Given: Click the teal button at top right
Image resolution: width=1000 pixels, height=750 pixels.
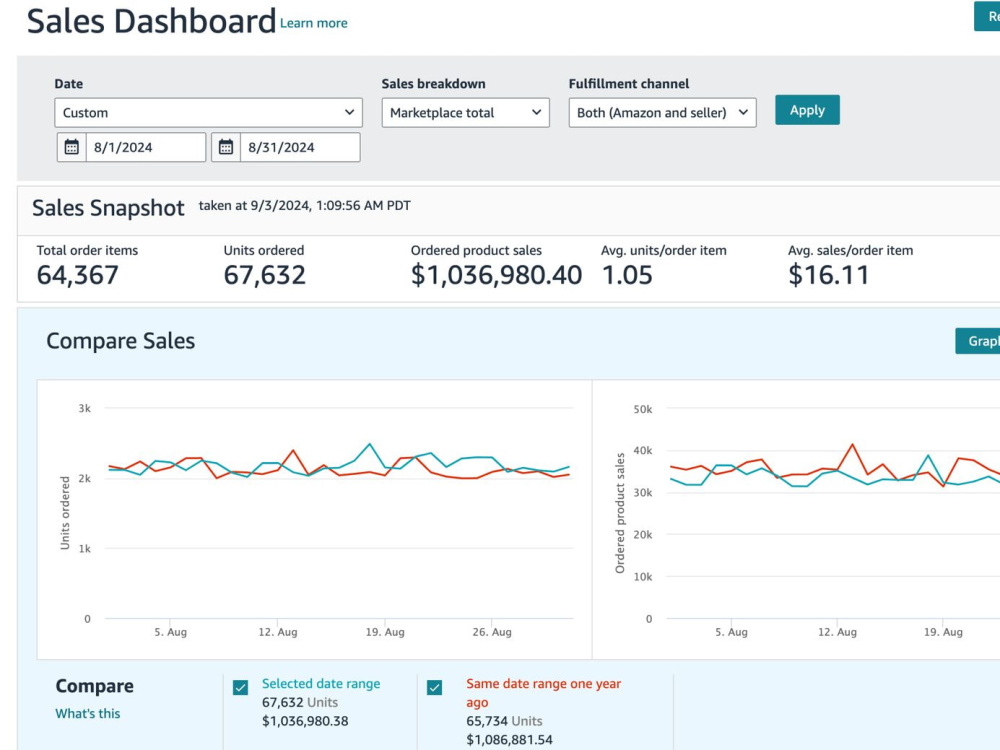Looking at the screenshot, I should [987, 17].
